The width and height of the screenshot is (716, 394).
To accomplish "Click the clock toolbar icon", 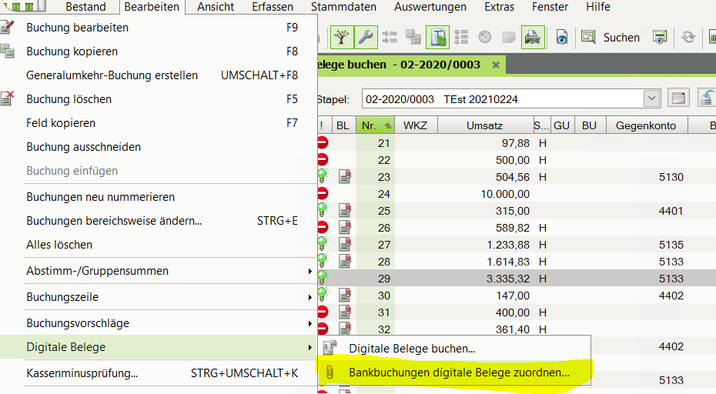I will [x=485, y=37].
